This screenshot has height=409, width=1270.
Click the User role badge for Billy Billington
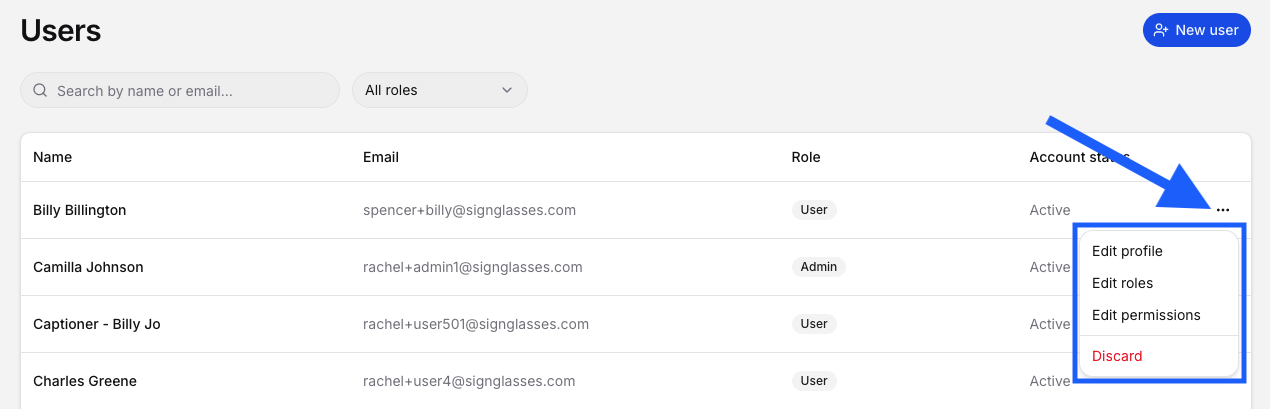click(814, 210)
